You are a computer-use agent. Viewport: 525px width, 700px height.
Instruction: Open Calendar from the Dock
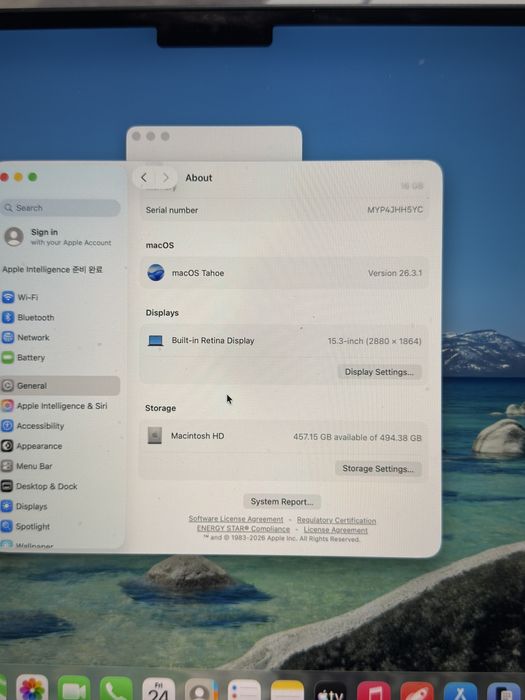[x=158, y=689]
